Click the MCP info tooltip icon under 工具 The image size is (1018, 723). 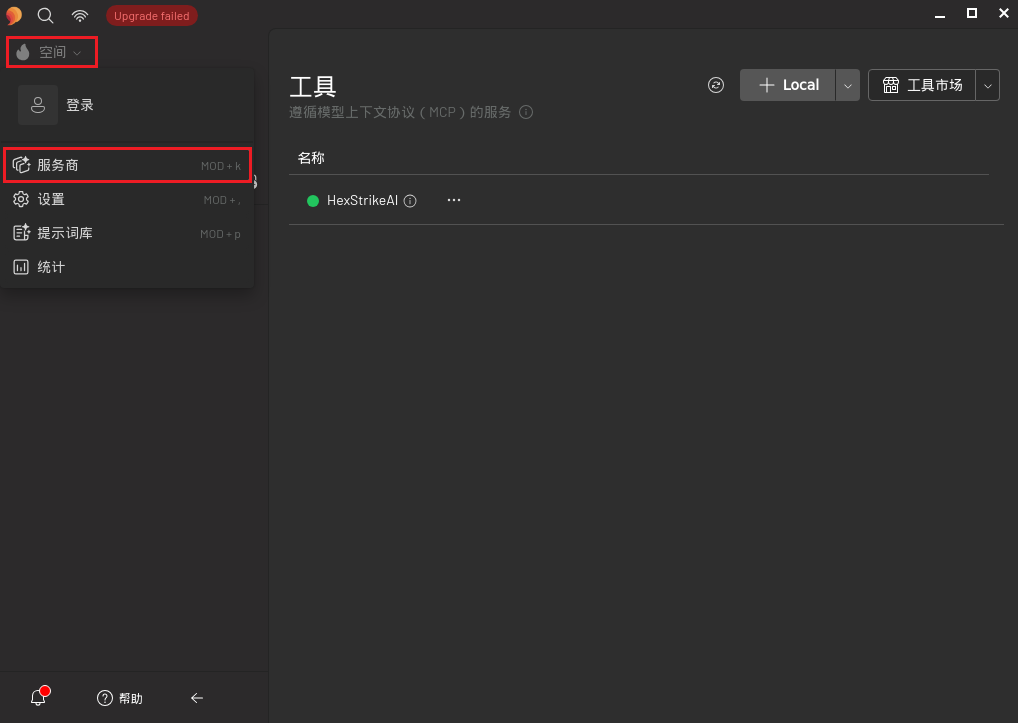coord(526,112)
